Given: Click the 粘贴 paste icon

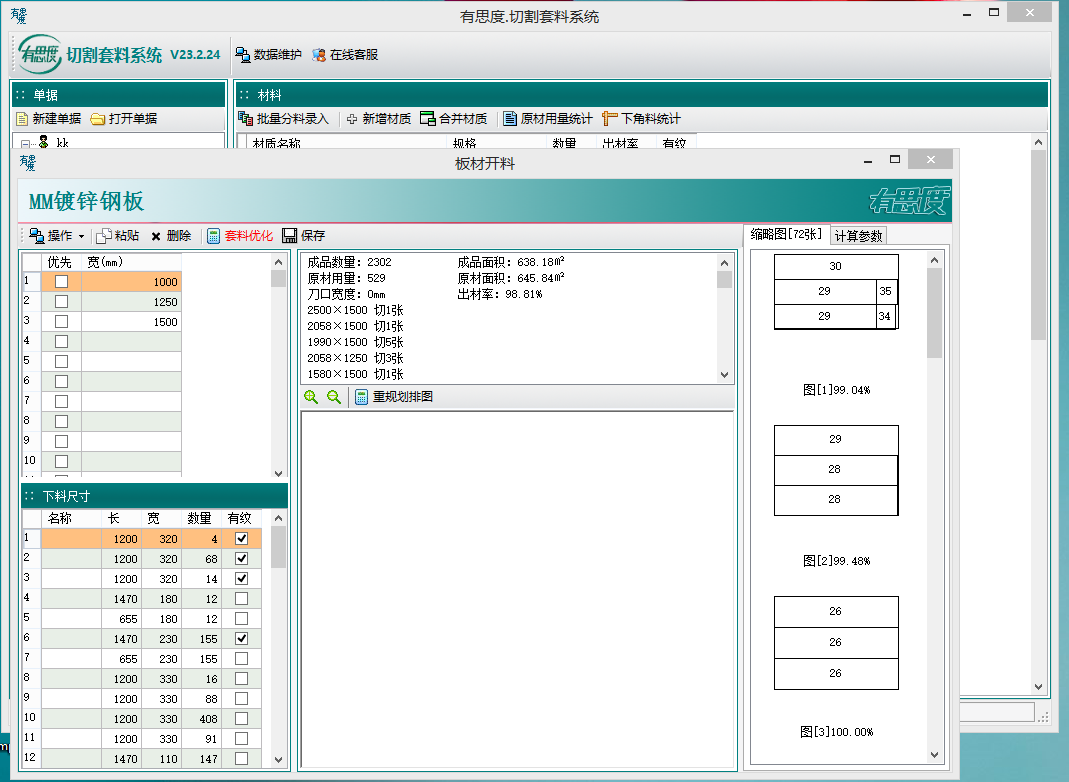Looking at the screenshot, I should [x=103, y=236].
